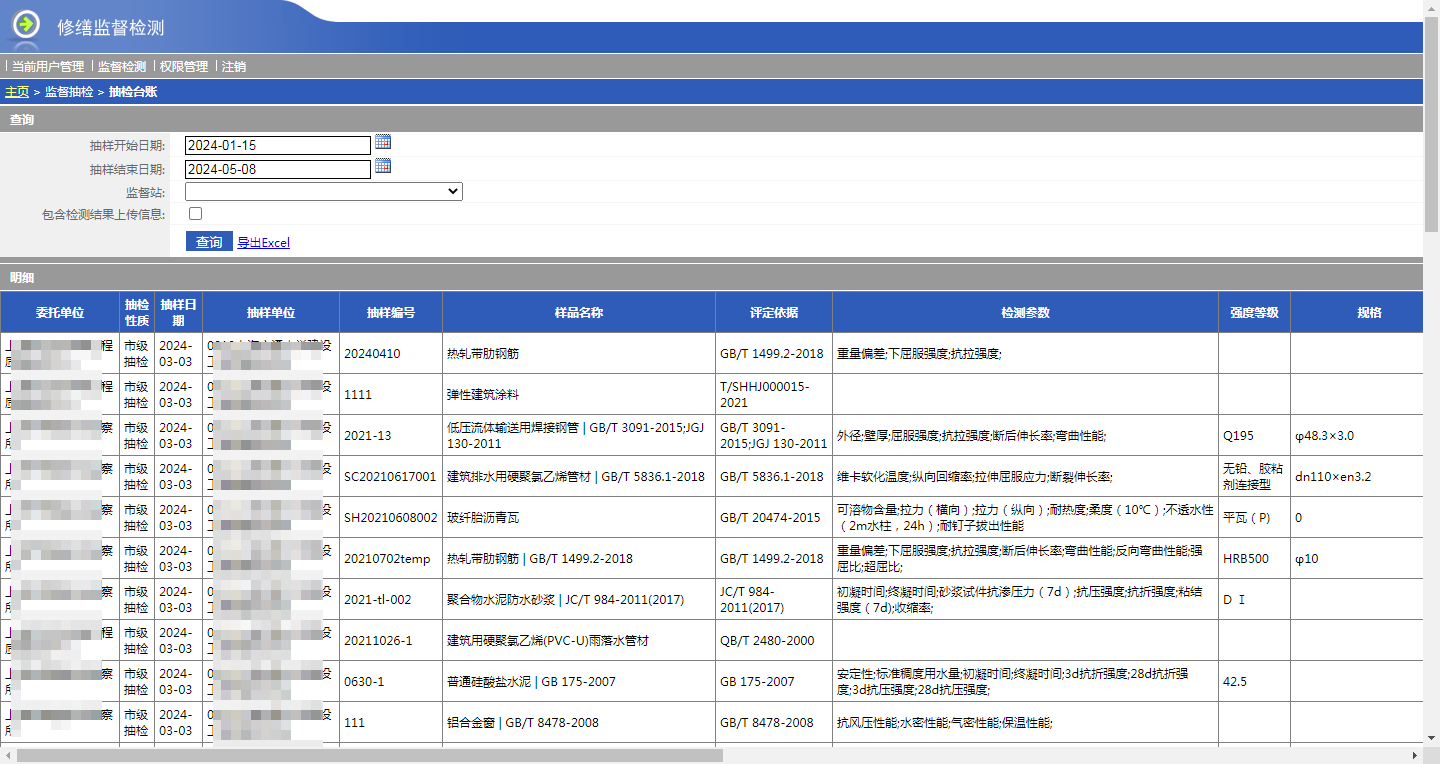The image size is (1440, 764).
Task: Click 抽检性质 column header
Action: [x=137, y=312]
